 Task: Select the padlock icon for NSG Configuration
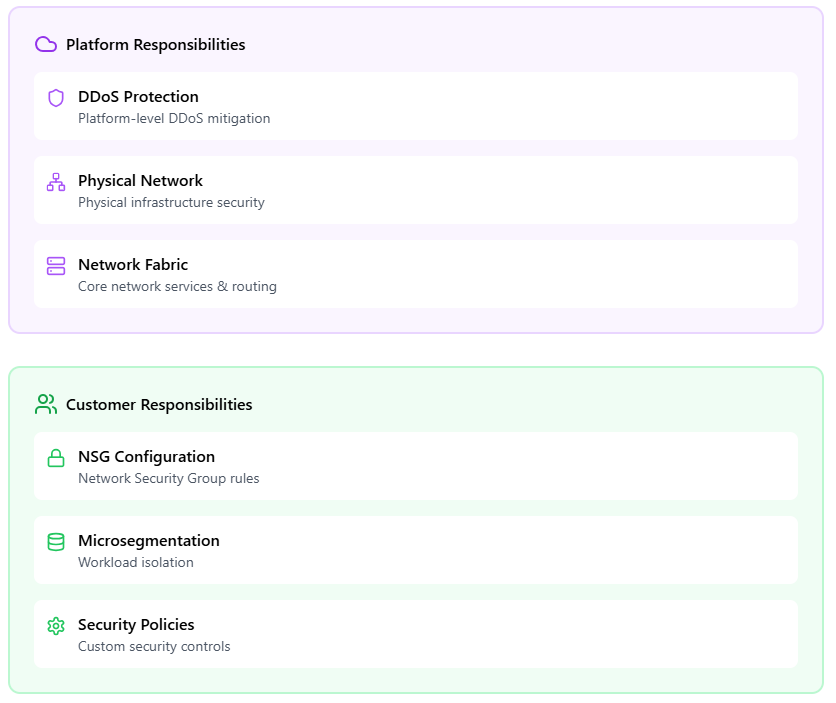pos(56,458)
